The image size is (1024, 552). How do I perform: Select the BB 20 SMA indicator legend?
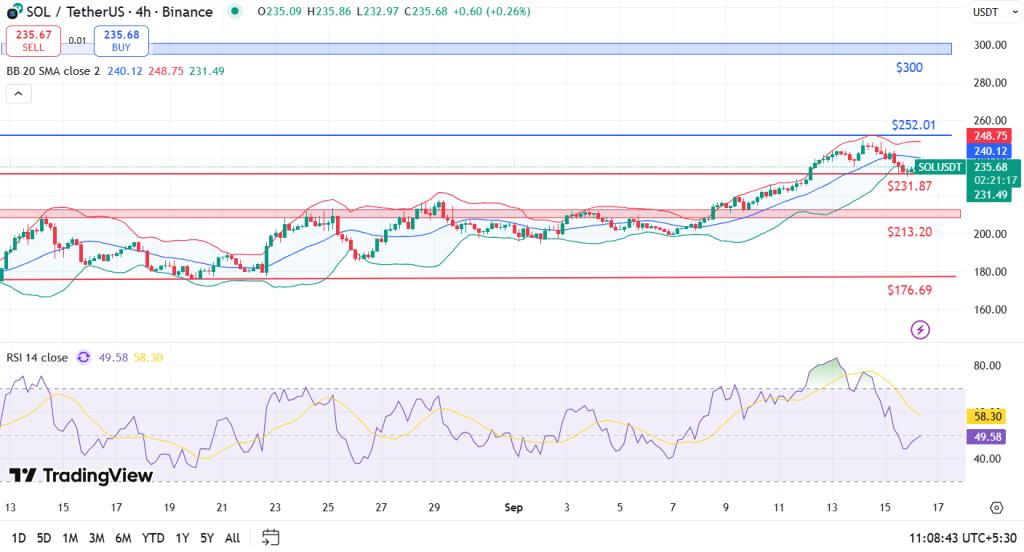(x=53, y=71)
